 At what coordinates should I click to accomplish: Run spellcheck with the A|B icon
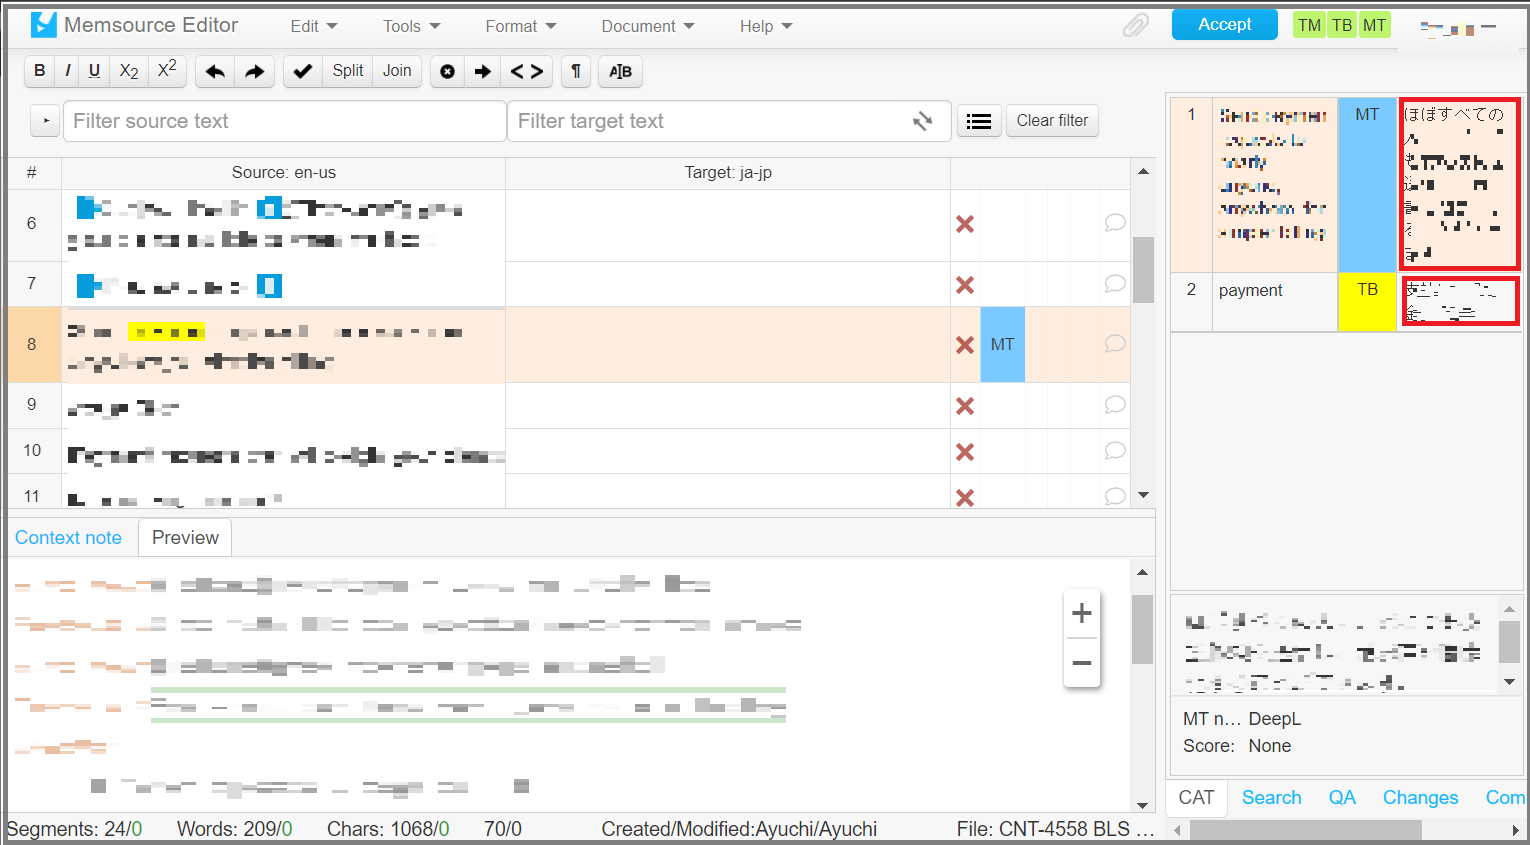pos(620,71)
